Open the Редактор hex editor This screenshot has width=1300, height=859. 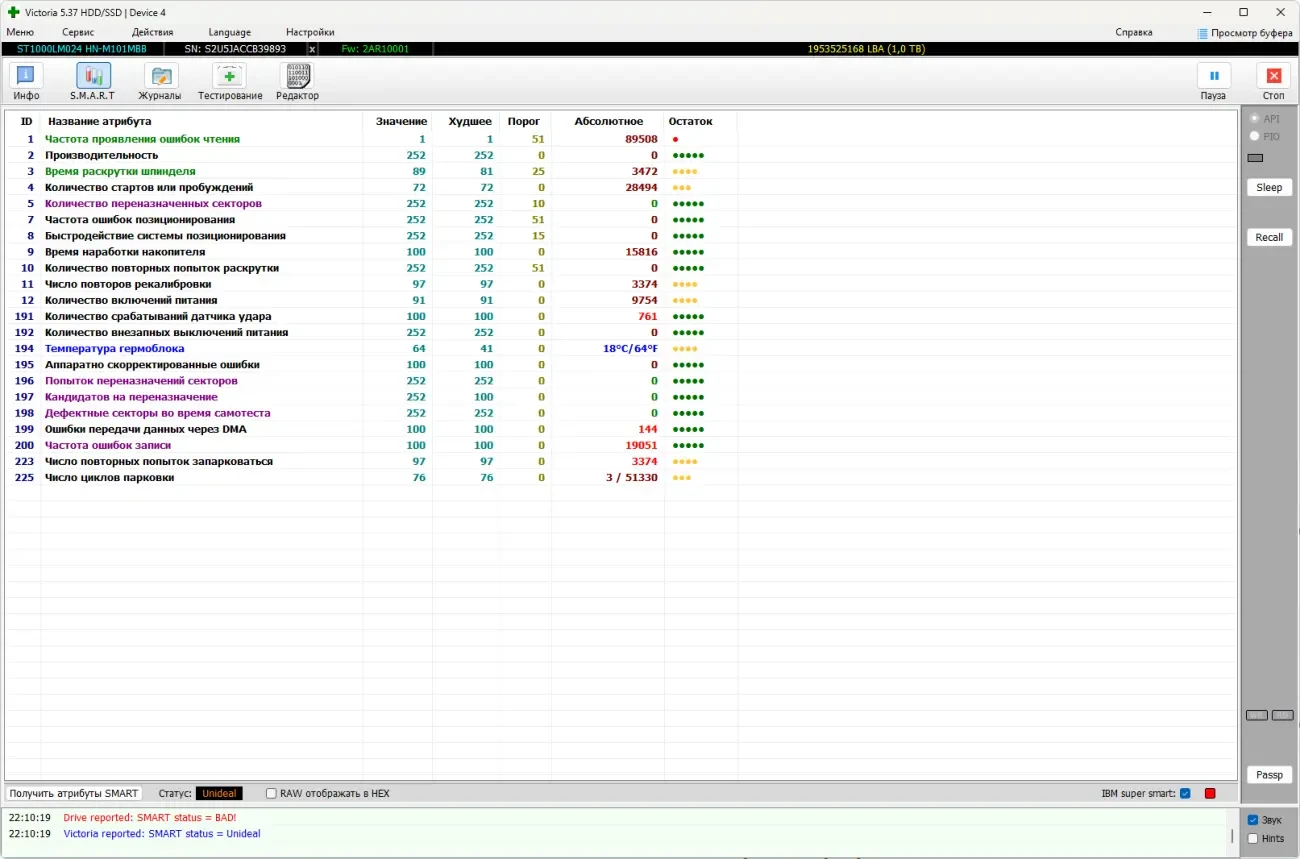coord(297,77)
